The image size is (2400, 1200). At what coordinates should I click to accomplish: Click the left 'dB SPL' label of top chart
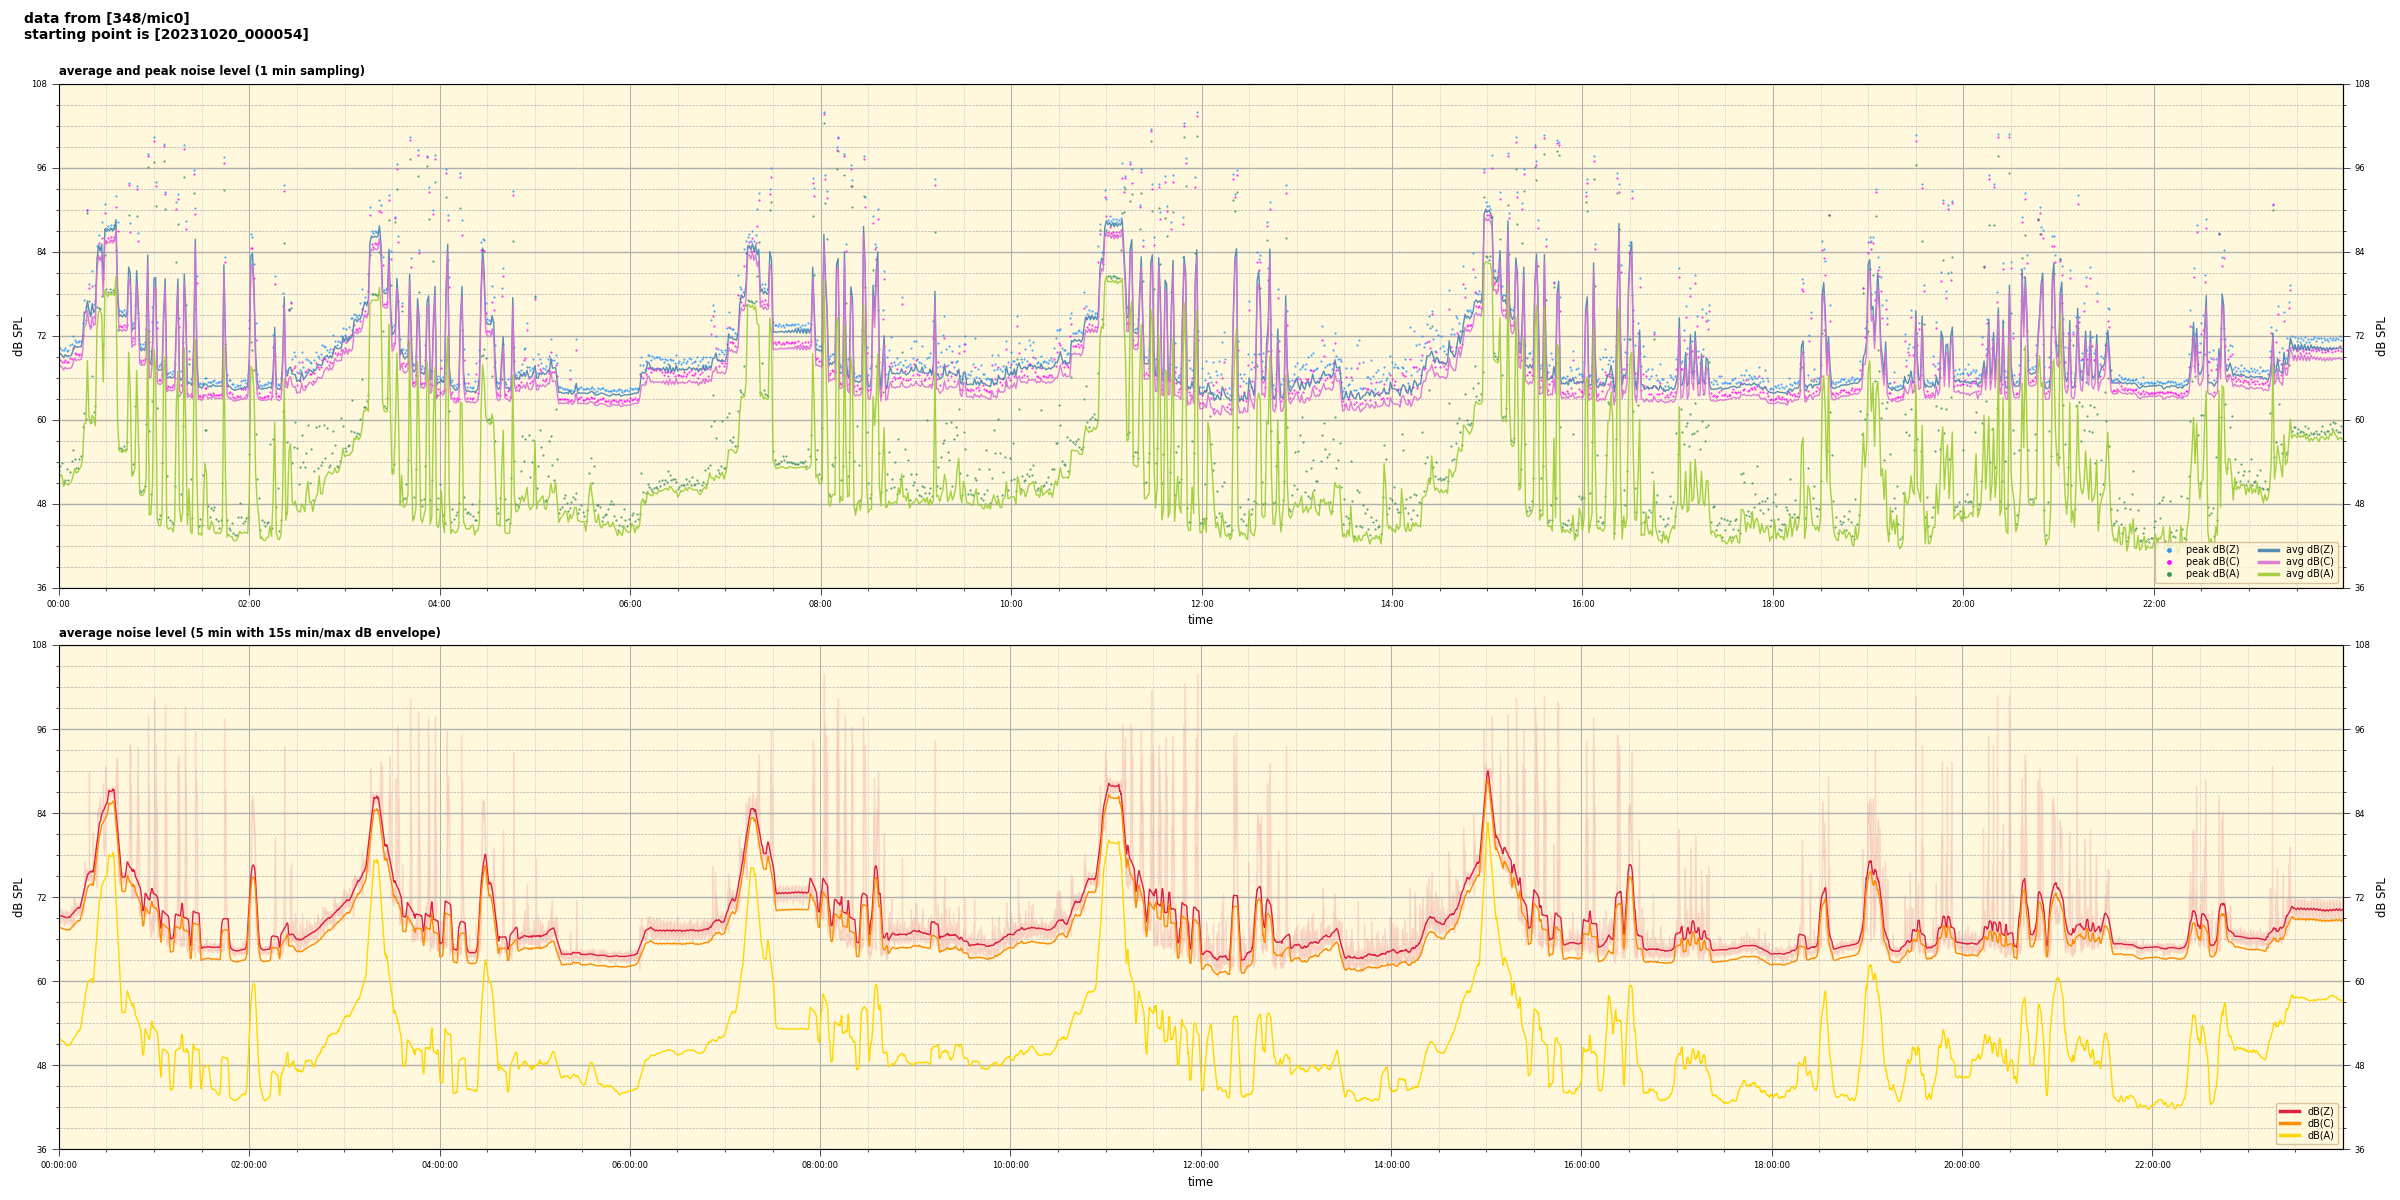point(18,336)
